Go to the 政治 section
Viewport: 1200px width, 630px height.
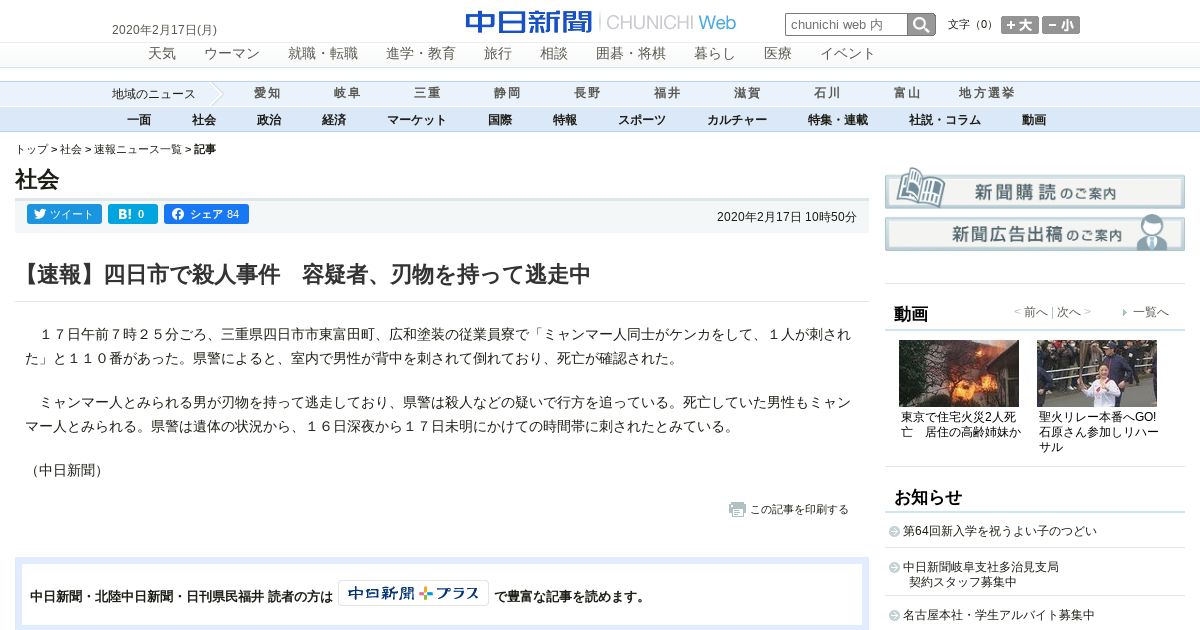click(x=269, y=120)
